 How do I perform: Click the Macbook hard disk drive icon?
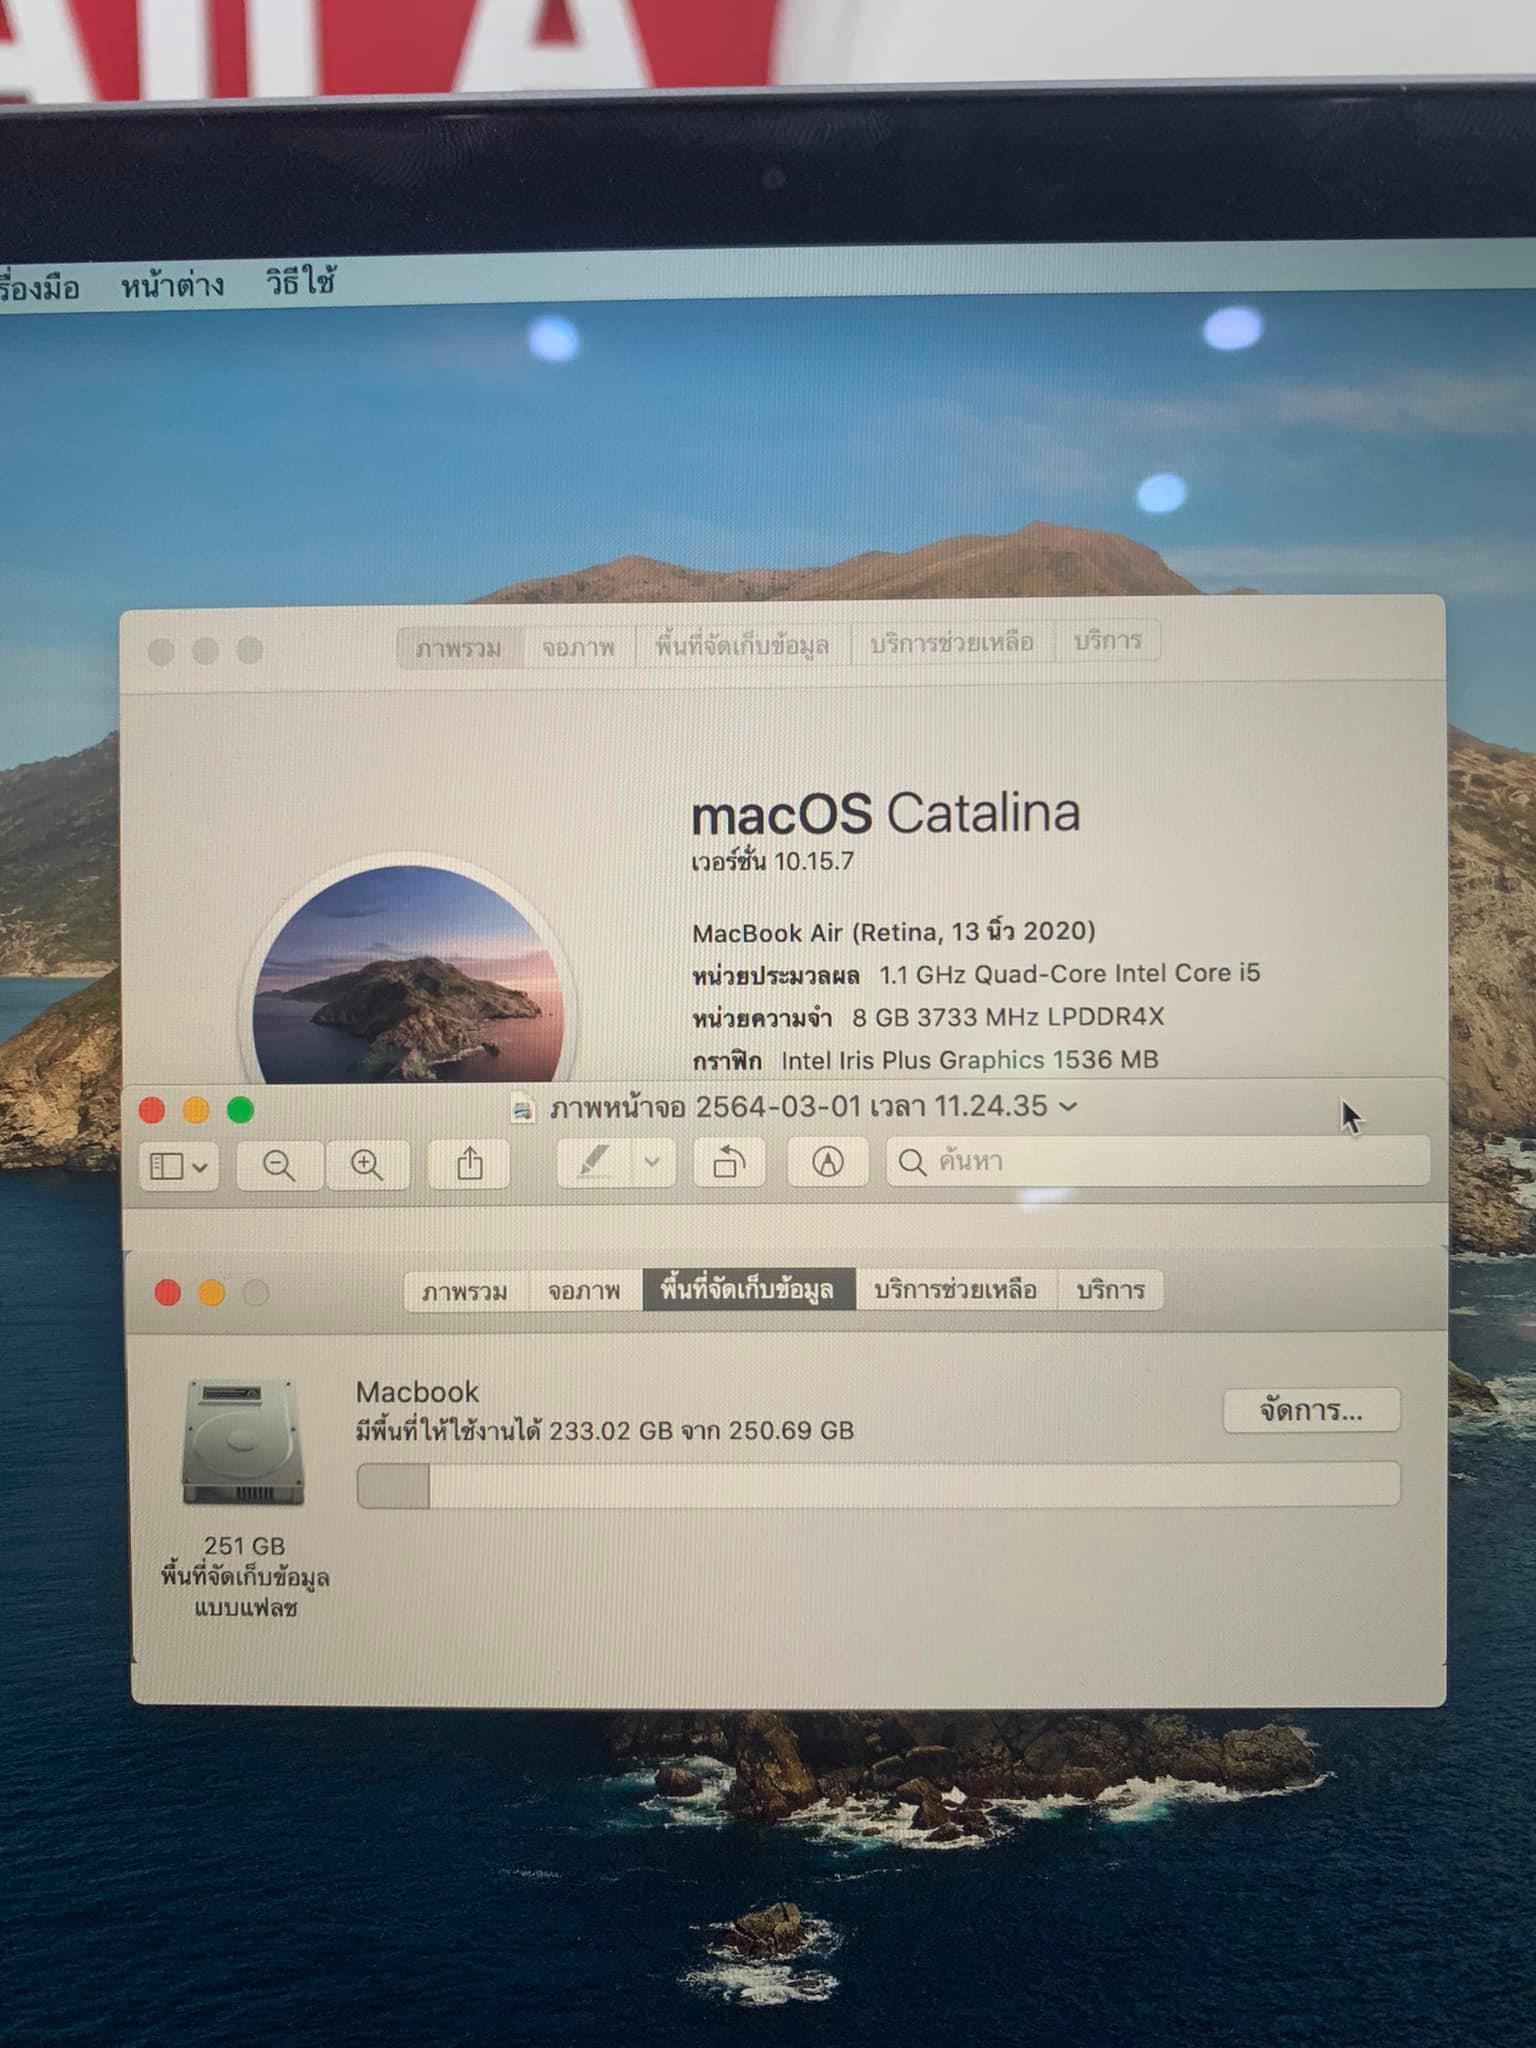[x=243, y=1441]
